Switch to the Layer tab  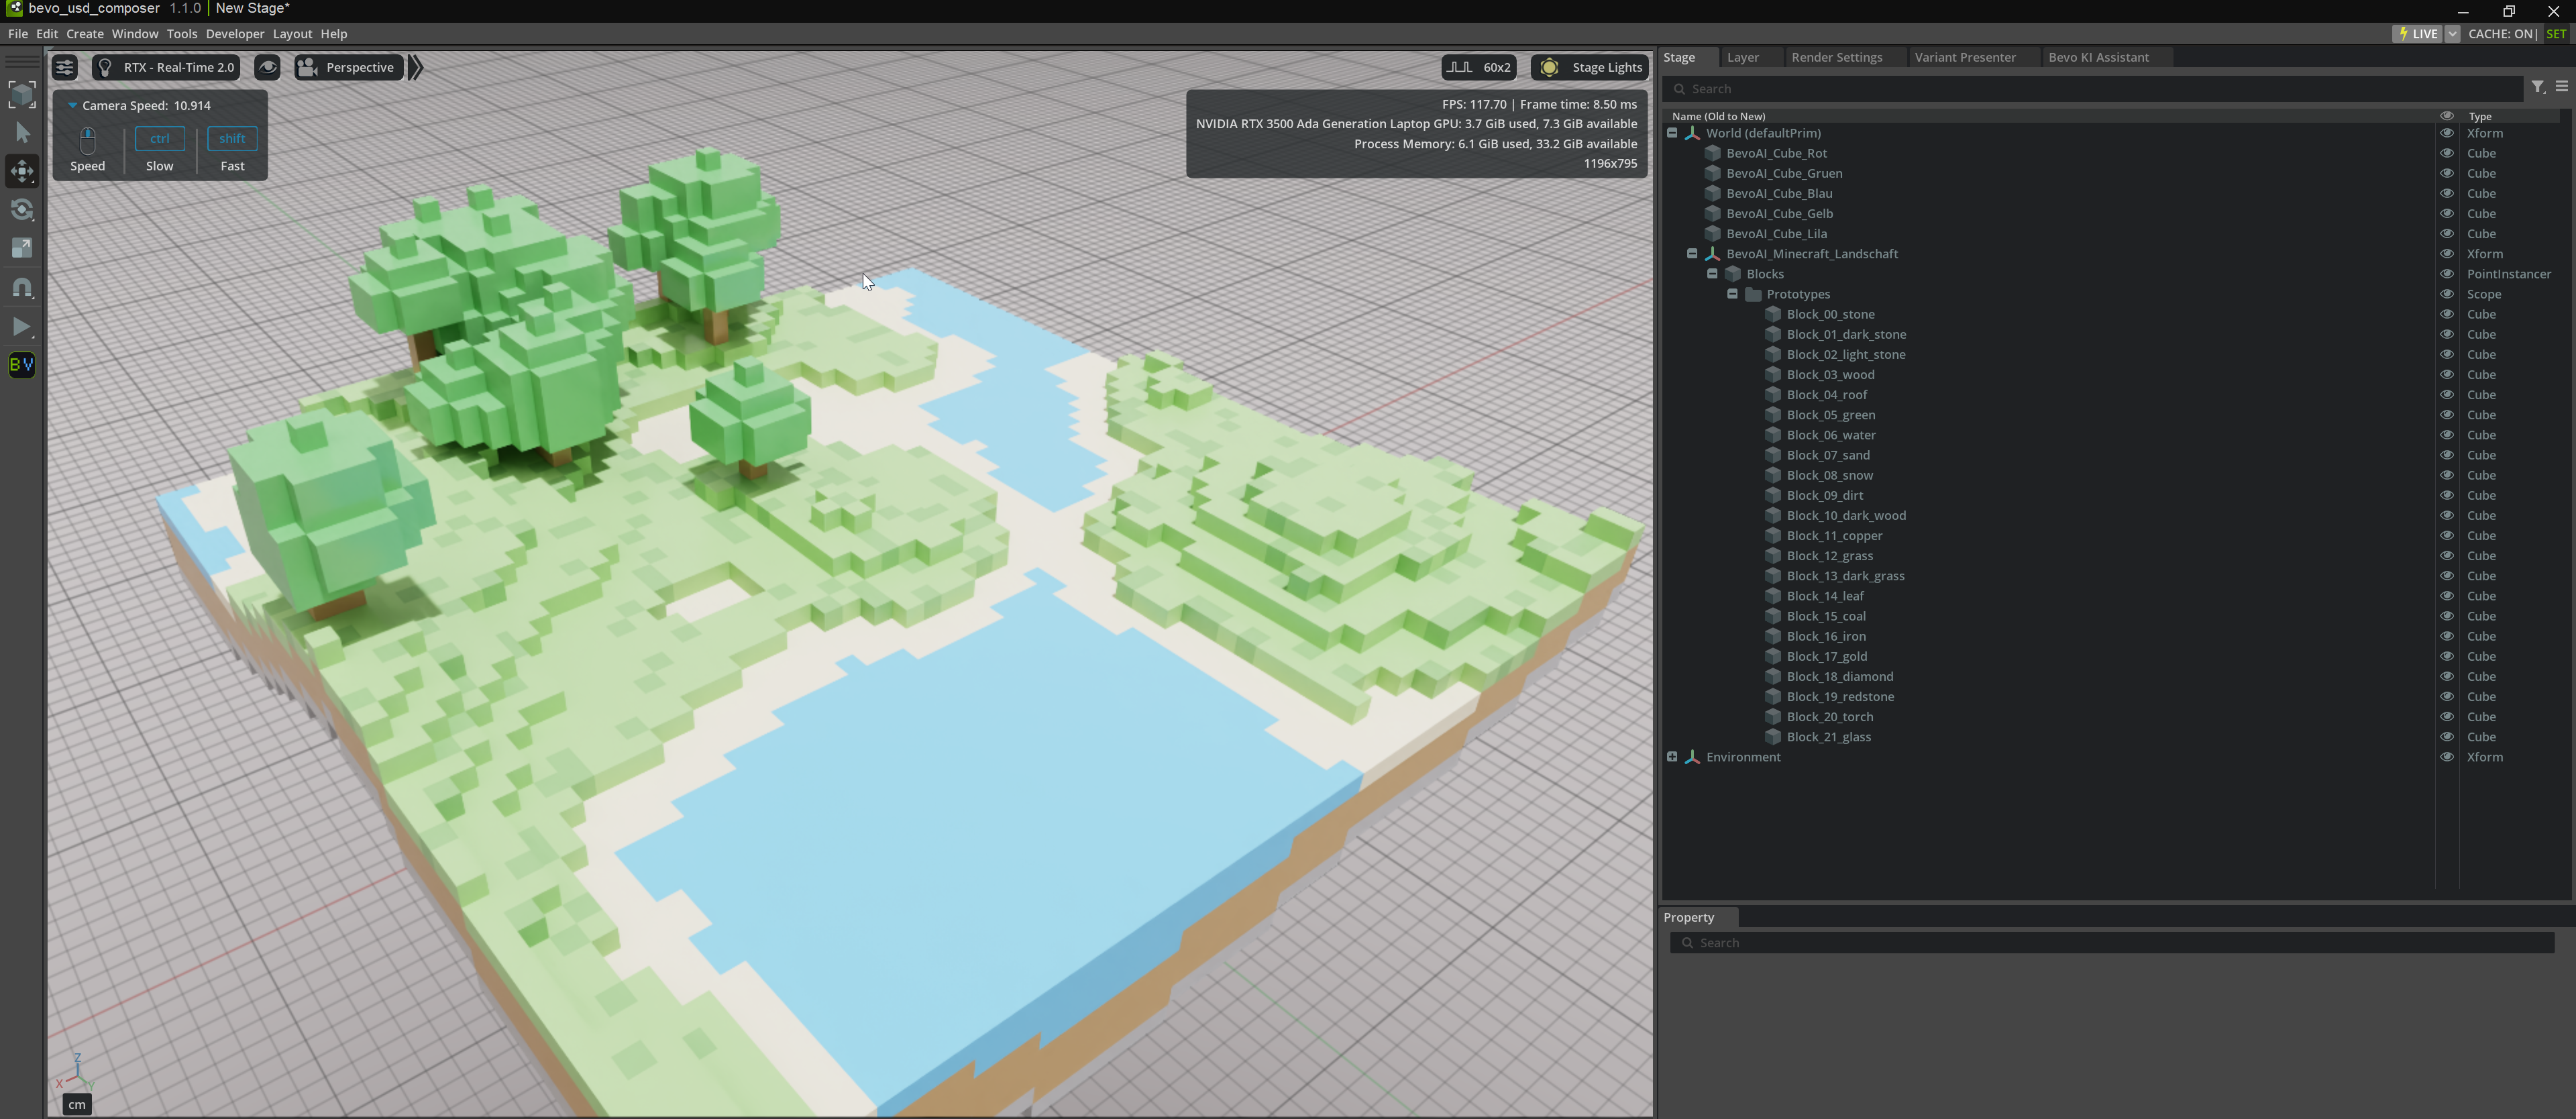point(1743,57)
